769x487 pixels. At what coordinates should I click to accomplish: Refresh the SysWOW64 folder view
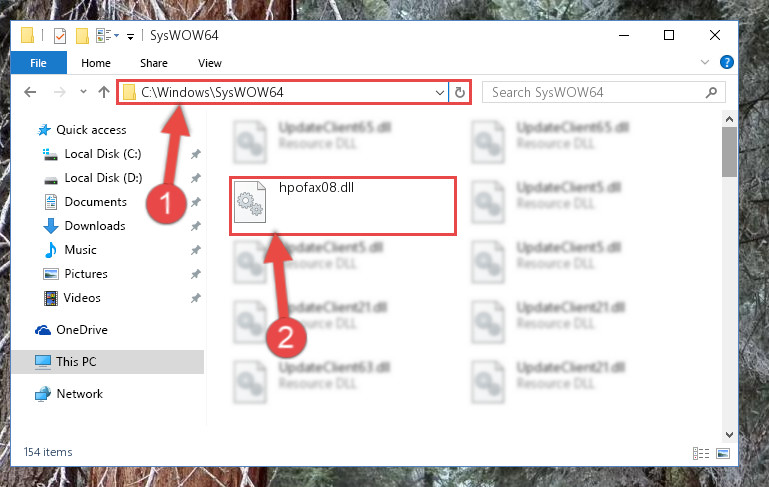tap(460, 92)
